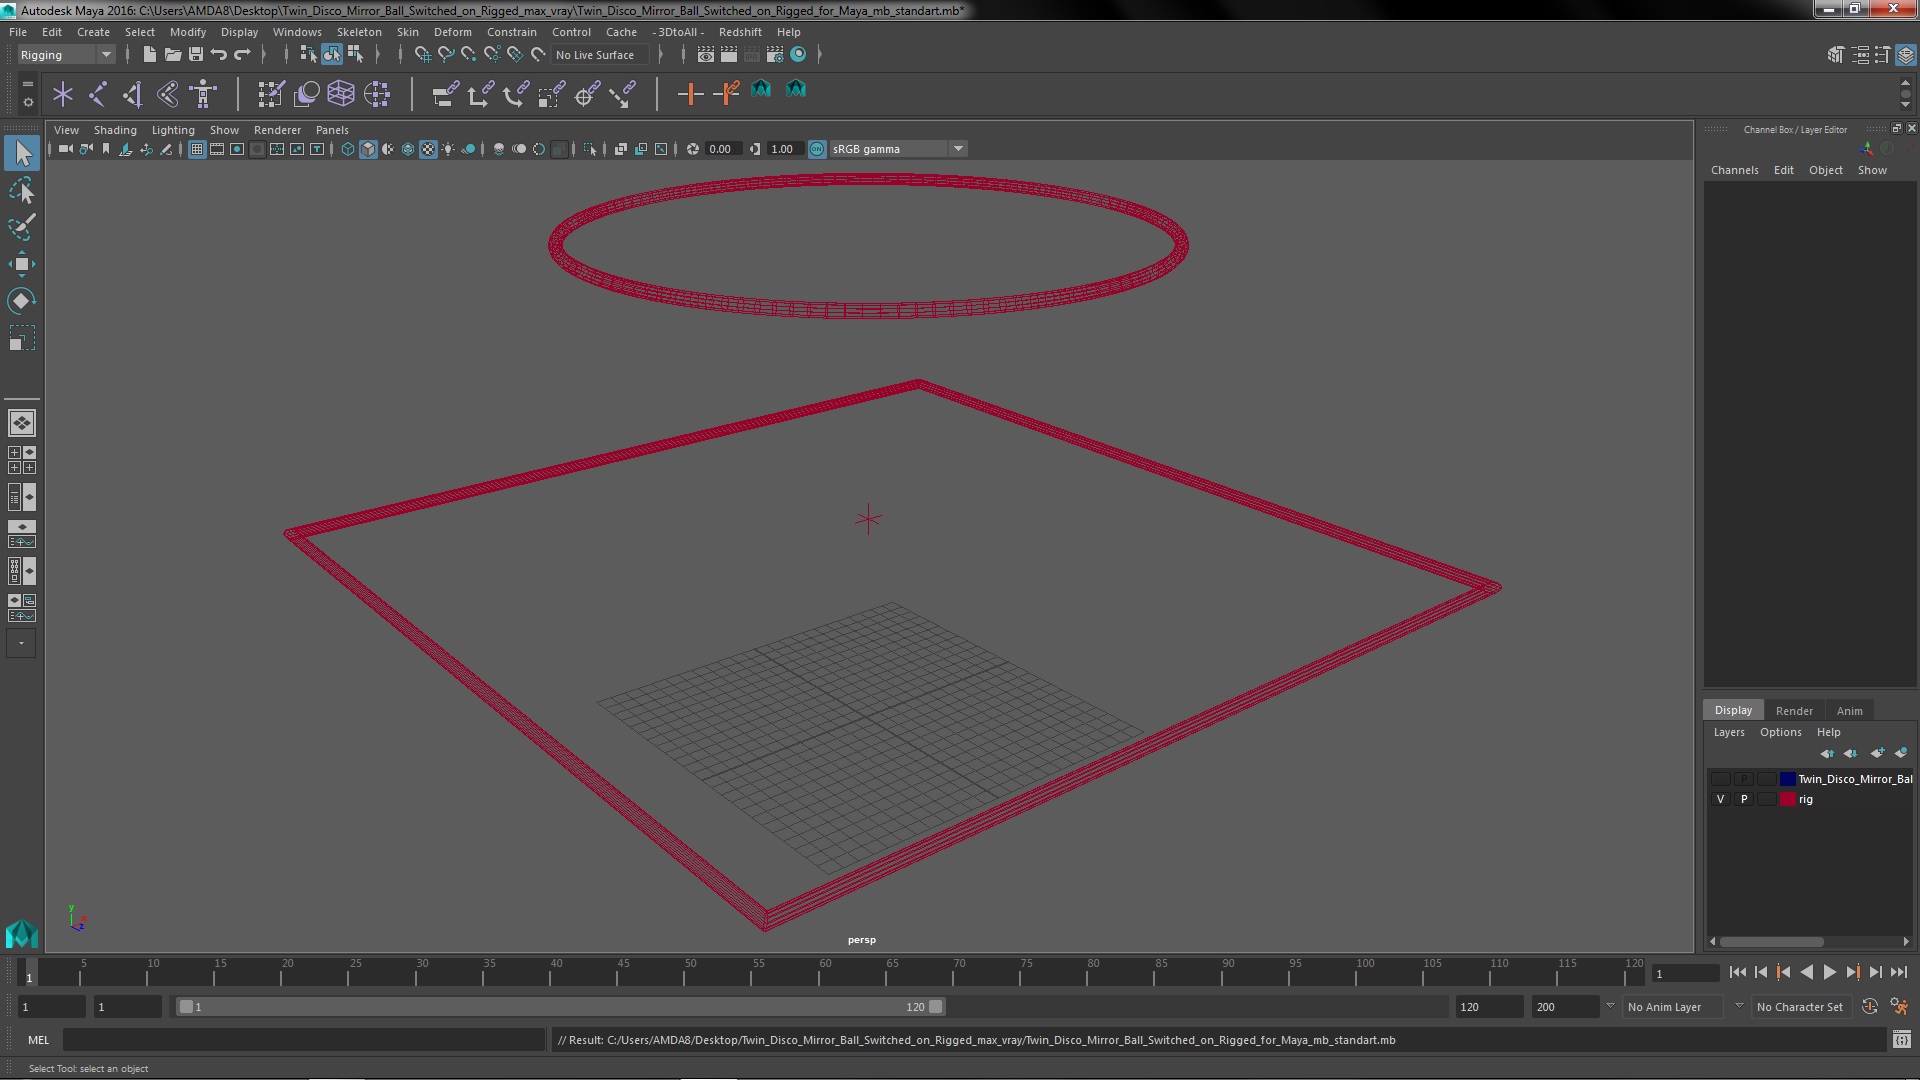
Task: Create a new scene
Action: 149,55
